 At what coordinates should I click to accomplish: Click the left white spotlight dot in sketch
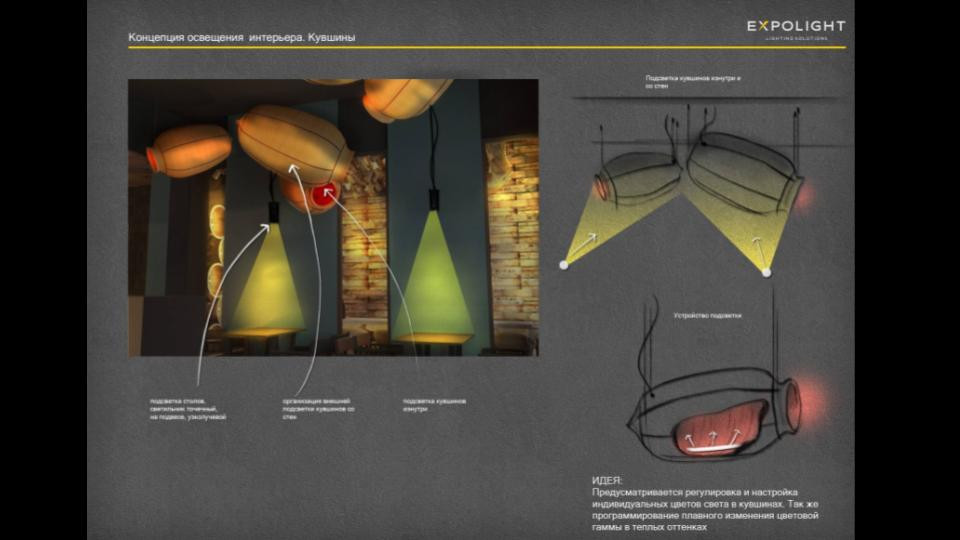[564, 265]
